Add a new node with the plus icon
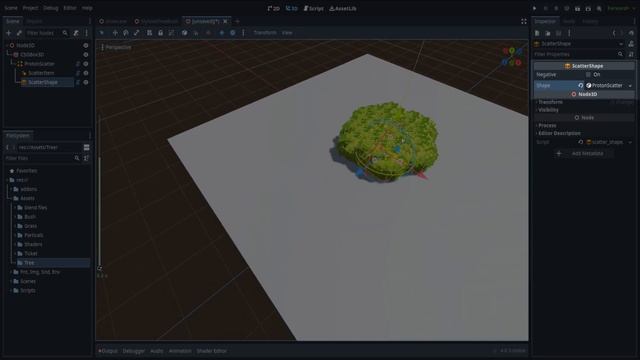Image resolution: width=640 pixels, height=360 pixels. [9, 33]
